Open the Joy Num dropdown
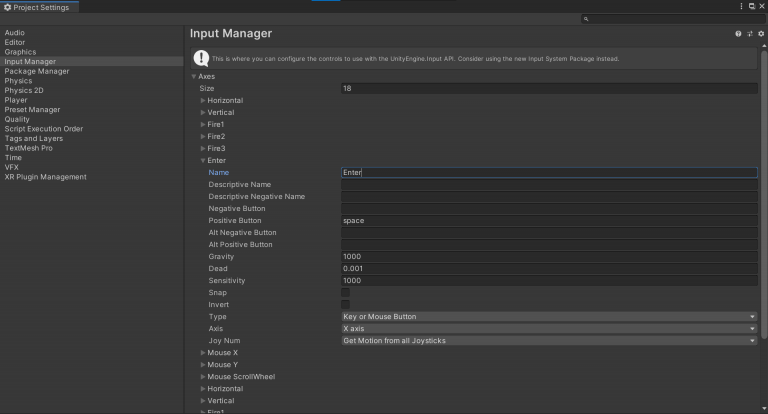The width and height of the screenshot is (768, 414). 549,341
